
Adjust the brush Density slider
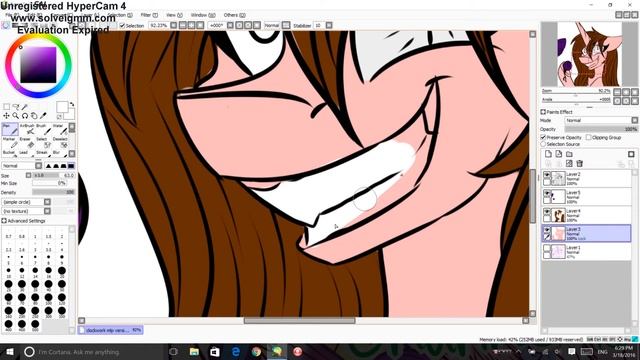pyautogui.click(x=53, y=192)
